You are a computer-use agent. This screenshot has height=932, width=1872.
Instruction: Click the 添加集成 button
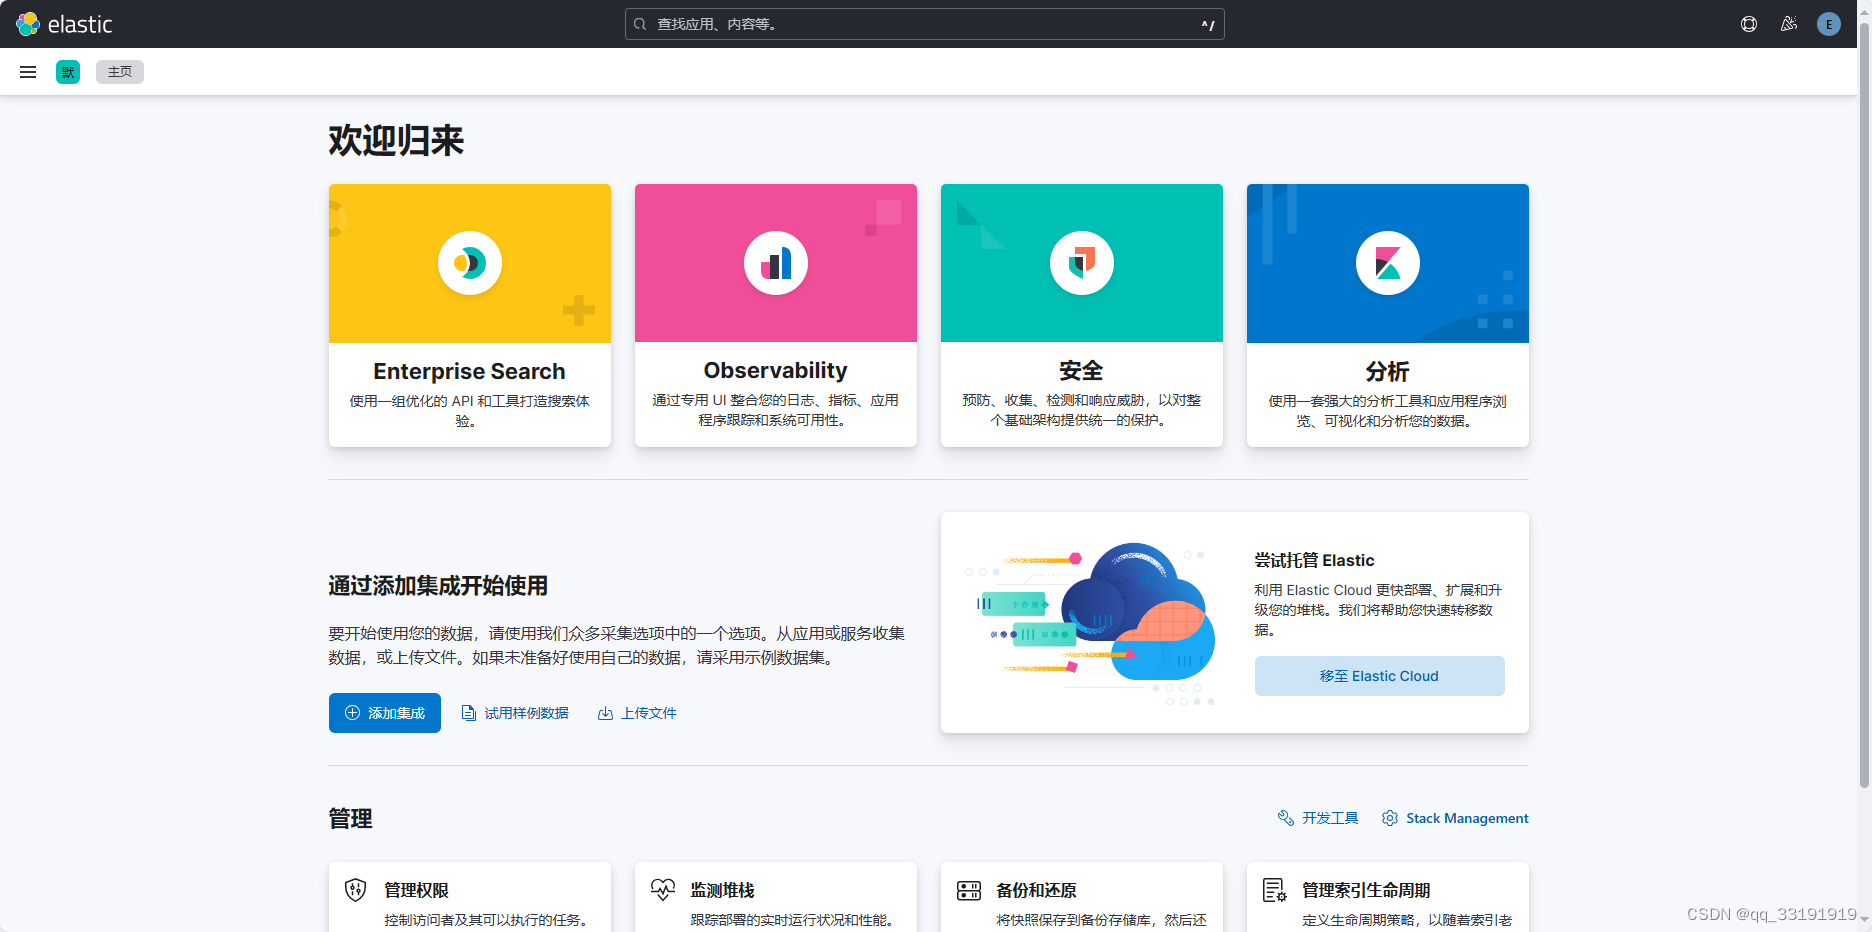point(384,712)
